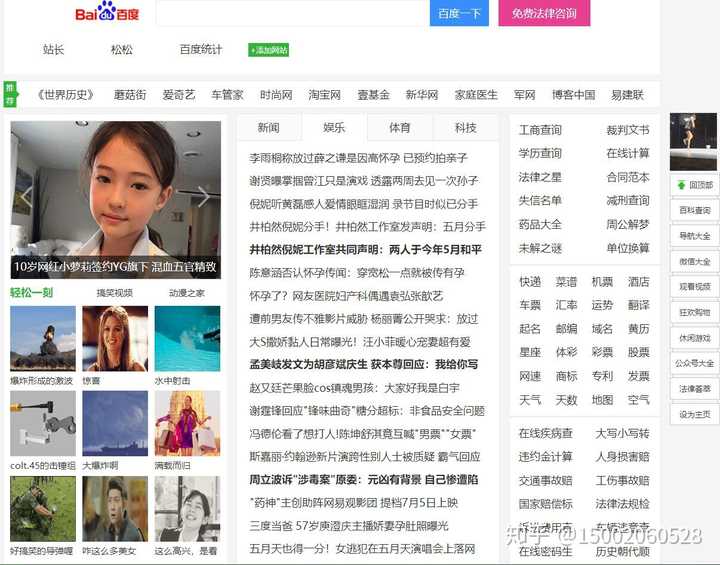Click the 设为主页 sidebar button

pyautogui.click(x=694, y=414)
